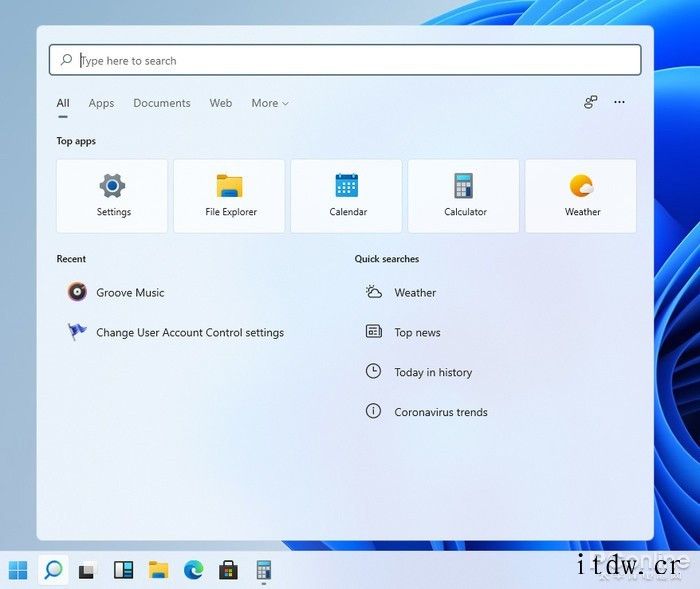Switch to the All tab
The image size is (700, 589).
point(63,103)
